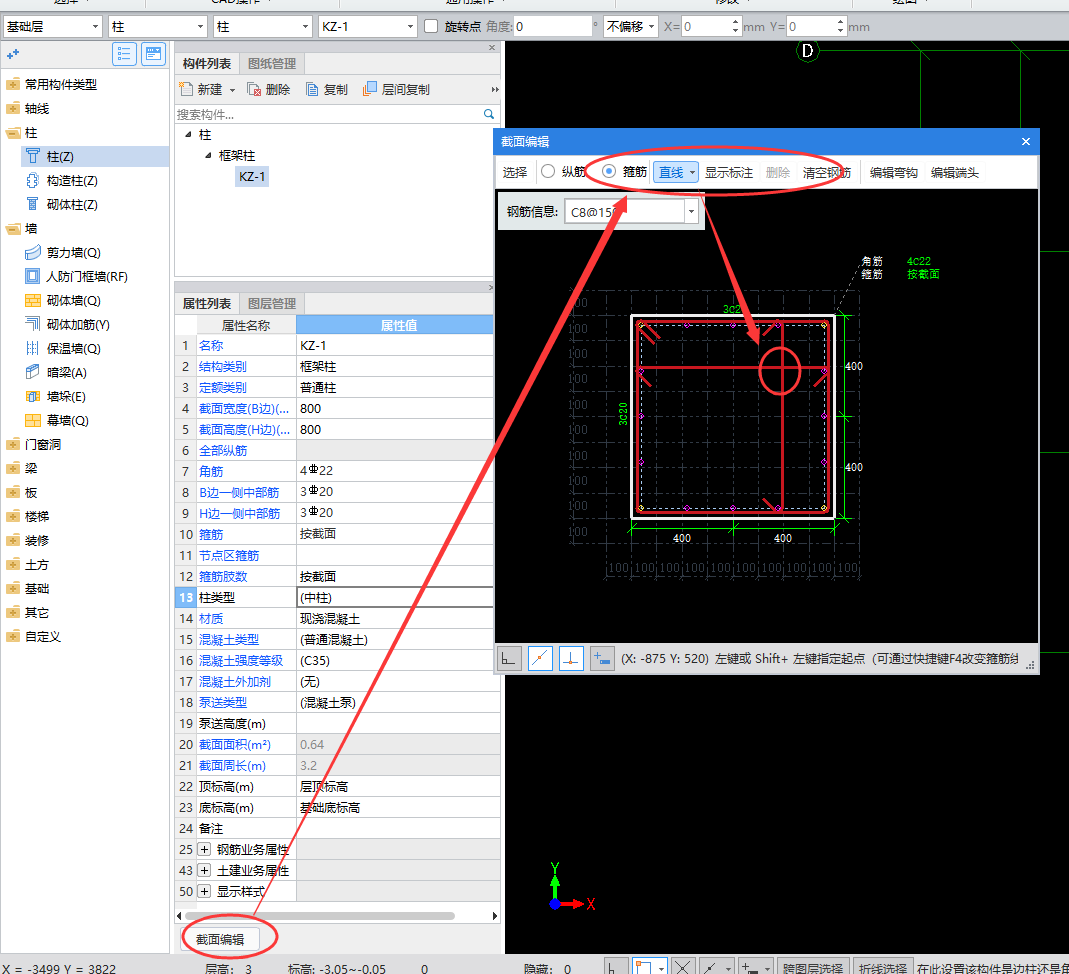This screenshot has width=1069, height=974.
Task: Click 选择 in section editor toolbar
Action: point(515,172)
